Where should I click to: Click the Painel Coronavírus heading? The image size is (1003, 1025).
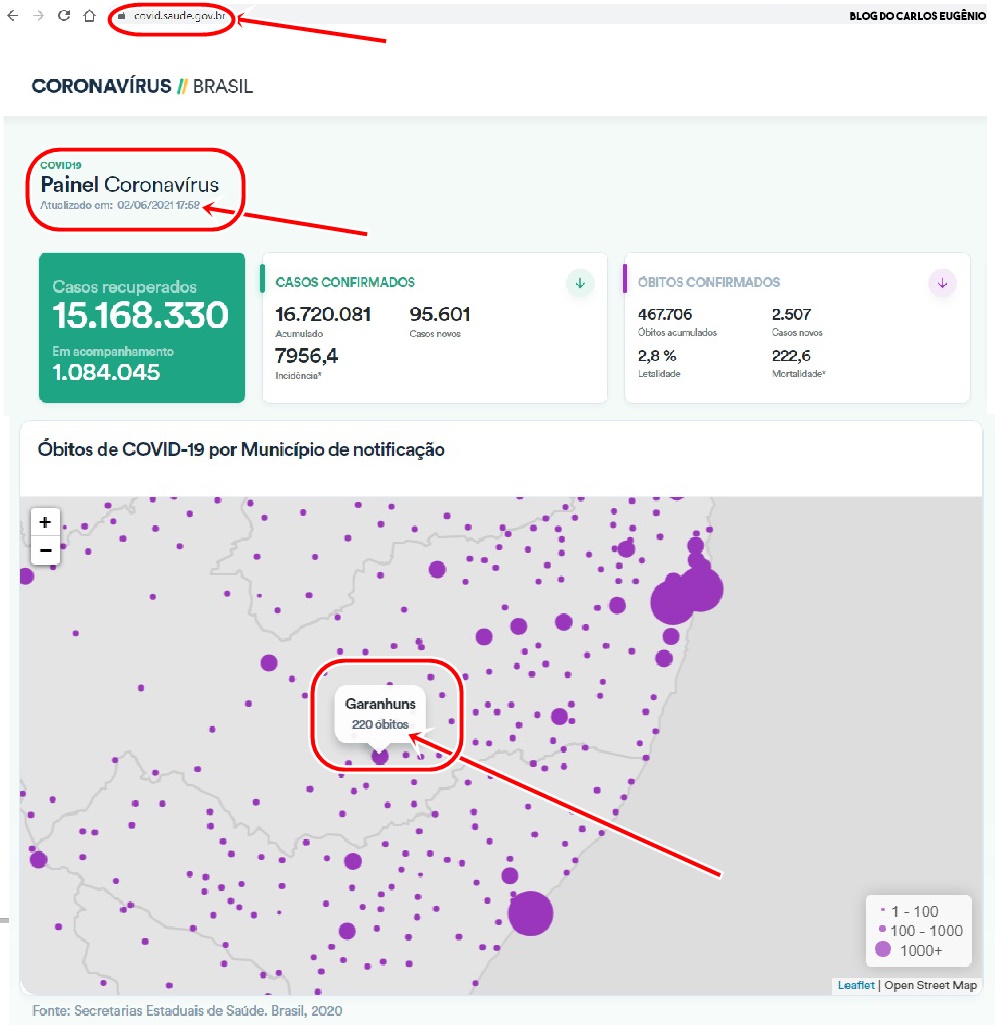[129, 185]
